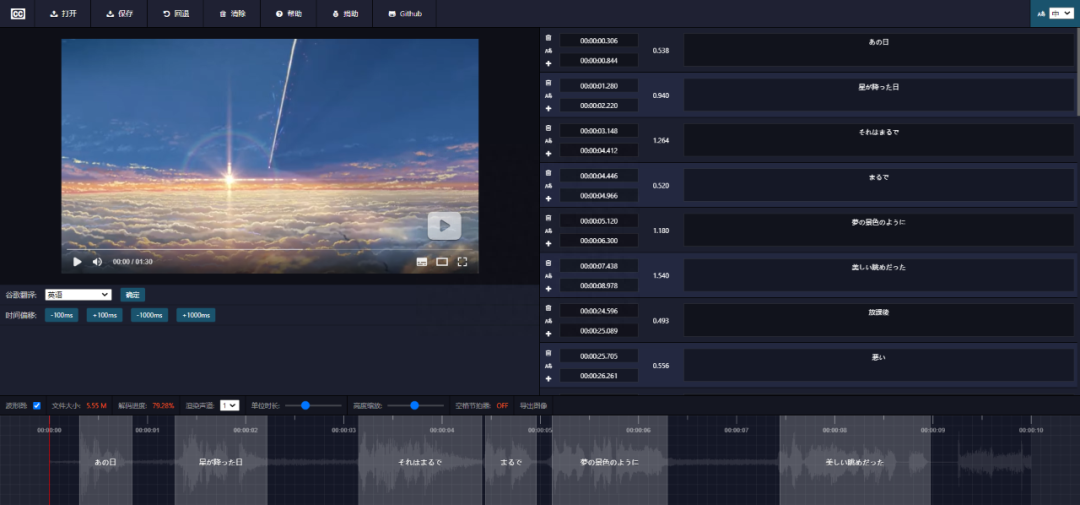Screen dimensions: 1080x505
Task: Toggle subtitles display in video player
Action: (422, 262)
